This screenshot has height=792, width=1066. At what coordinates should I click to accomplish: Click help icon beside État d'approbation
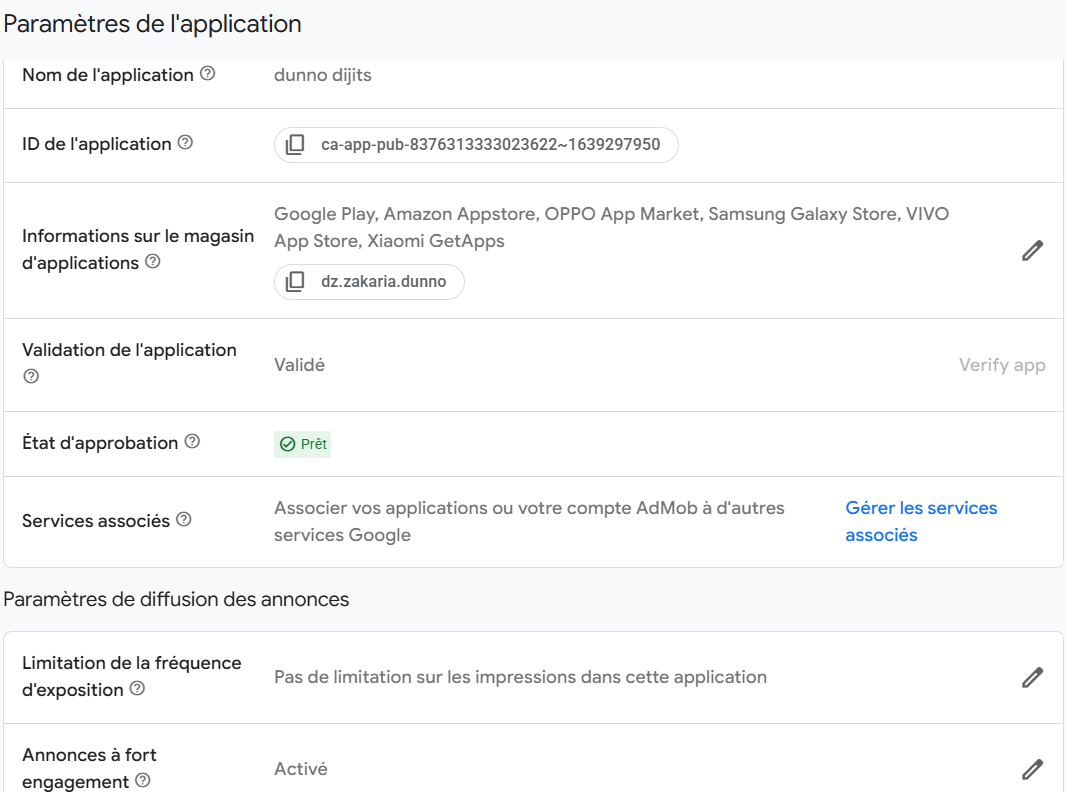192,442
